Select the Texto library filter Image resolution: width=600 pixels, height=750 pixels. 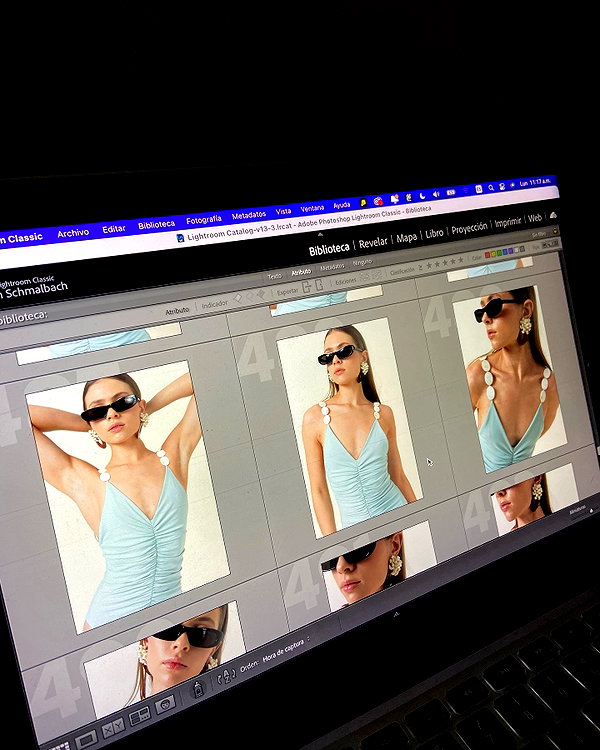pyautogui.click(x=275, y=276)
